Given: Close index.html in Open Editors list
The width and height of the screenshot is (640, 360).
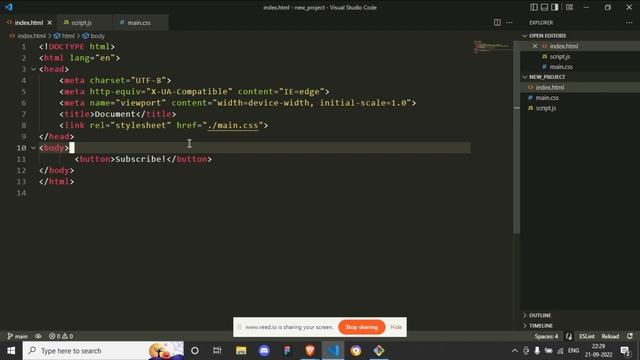Looking at the screenshot, I should (x=535, y=46).
